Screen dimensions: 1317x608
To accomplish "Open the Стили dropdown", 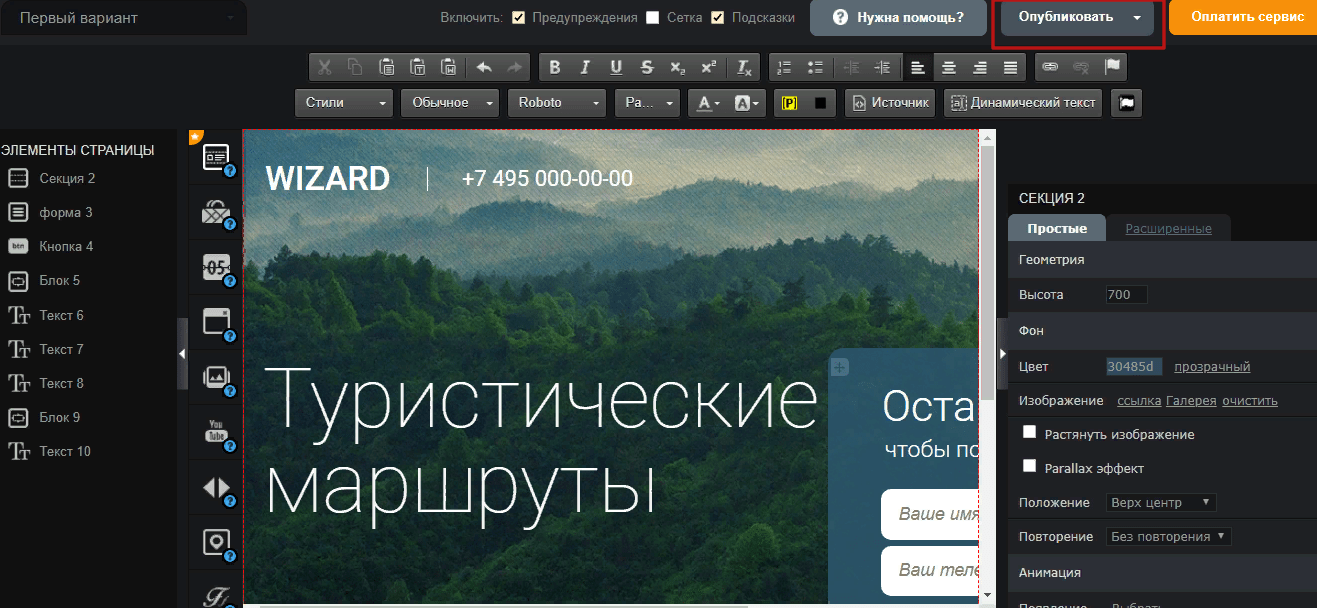I will click(344, 102).
